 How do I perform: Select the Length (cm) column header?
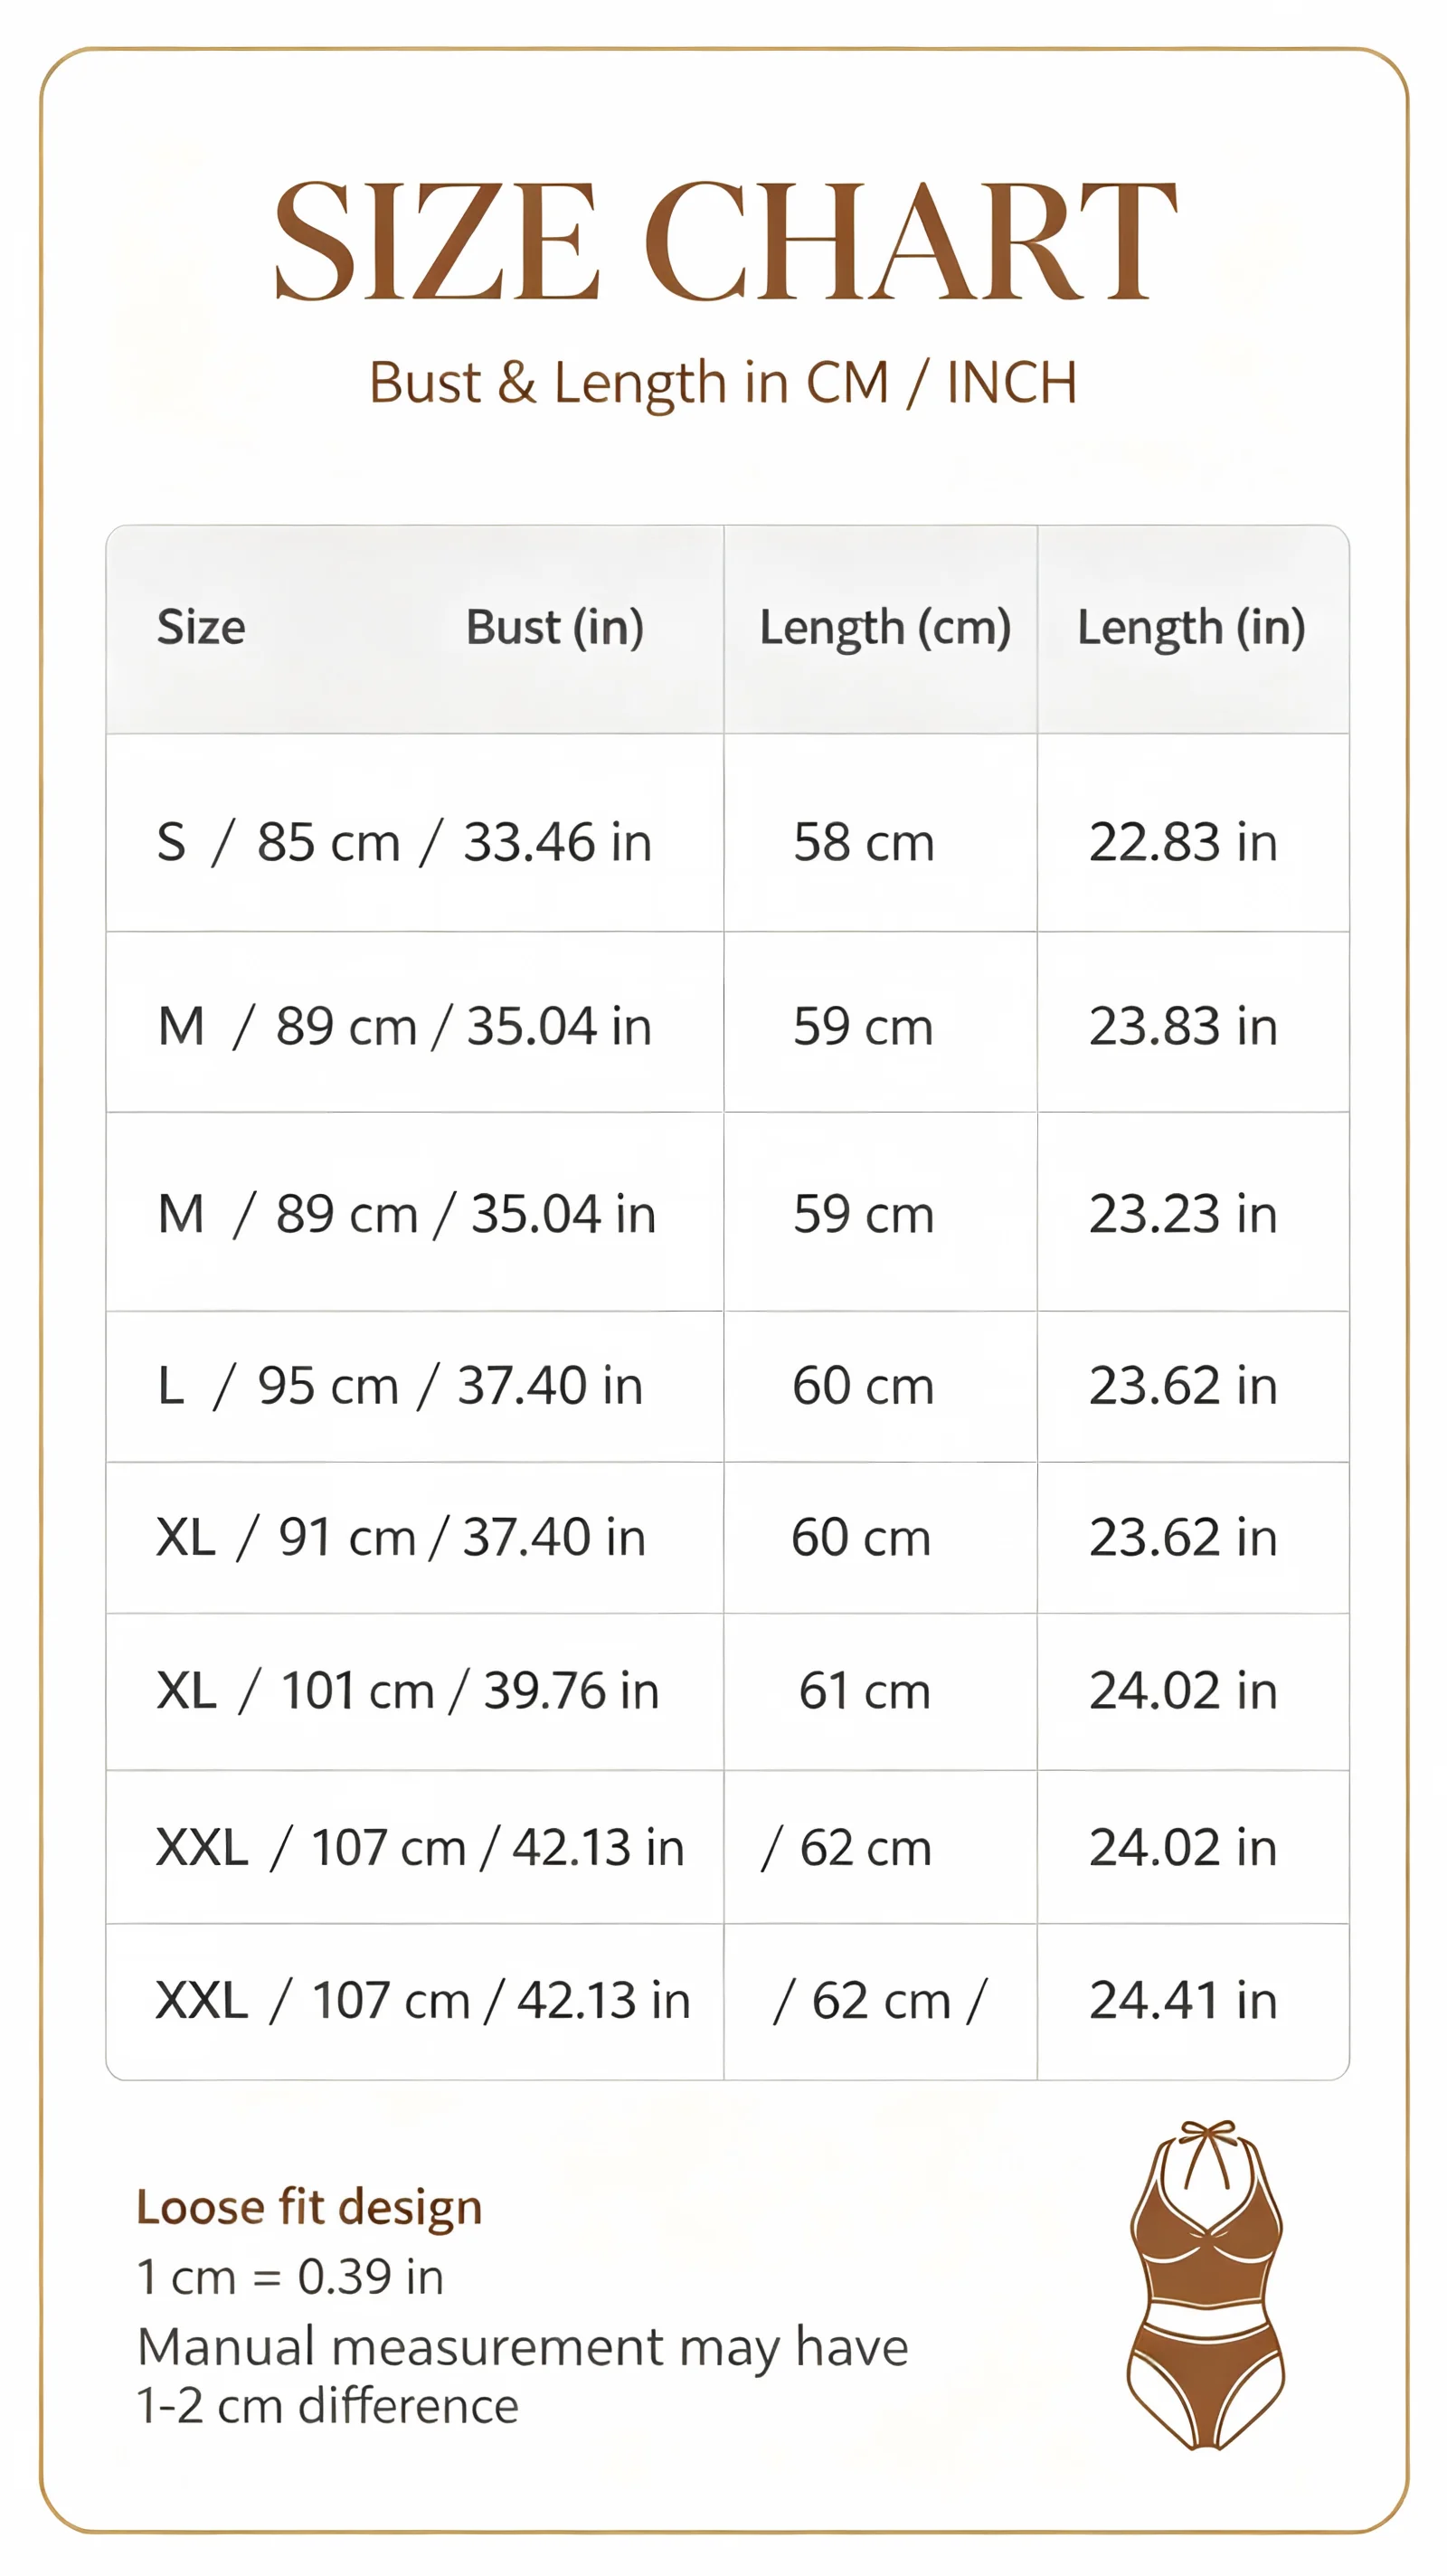pos(885,629)
